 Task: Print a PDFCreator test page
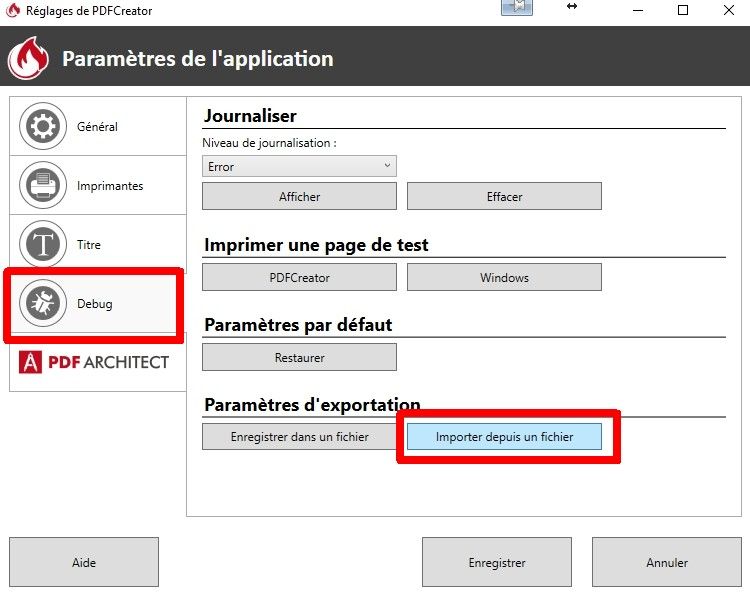coord(299,277)
